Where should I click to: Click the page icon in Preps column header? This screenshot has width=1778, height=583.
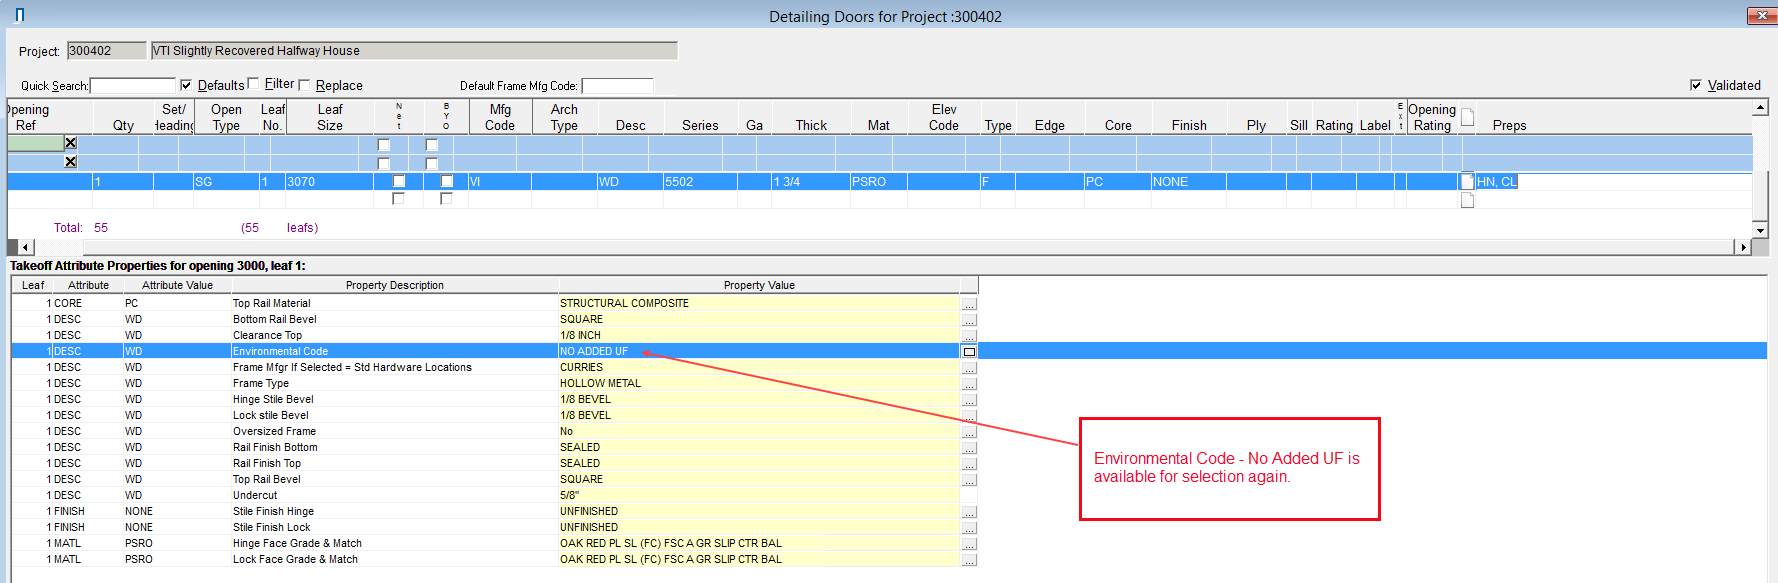[1467, 118]
